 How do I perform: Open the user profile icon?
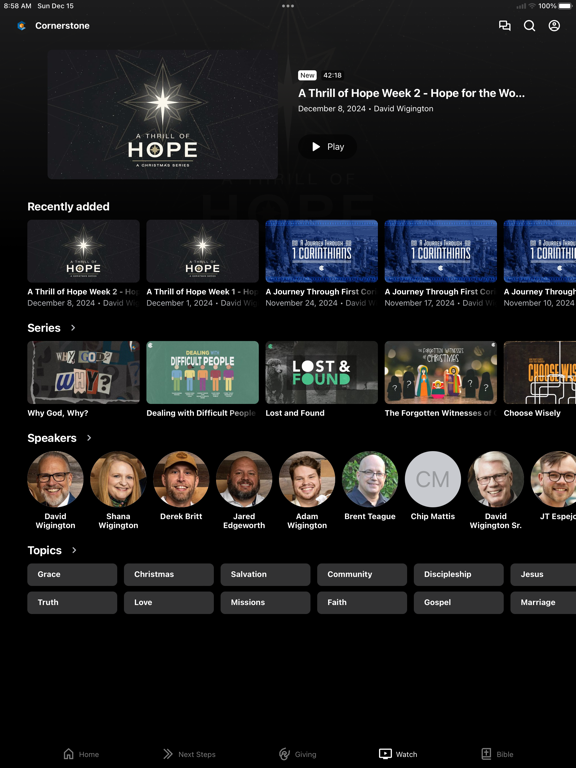pyautogui.click(x=554, y=25)
